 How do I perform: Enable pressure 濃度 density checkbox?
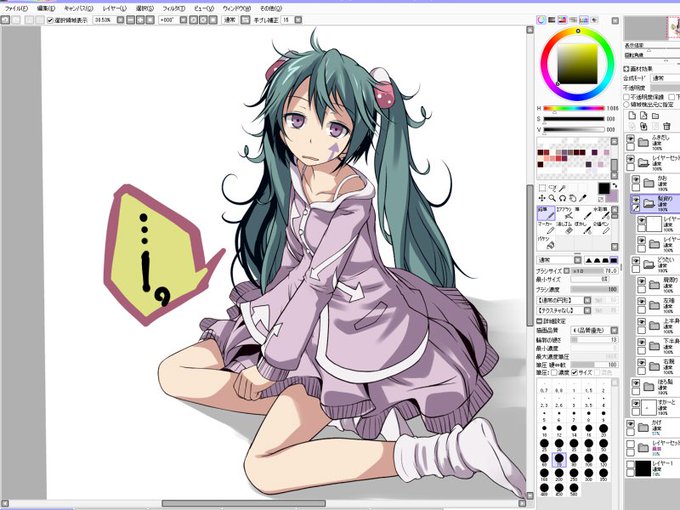[555, 373]
